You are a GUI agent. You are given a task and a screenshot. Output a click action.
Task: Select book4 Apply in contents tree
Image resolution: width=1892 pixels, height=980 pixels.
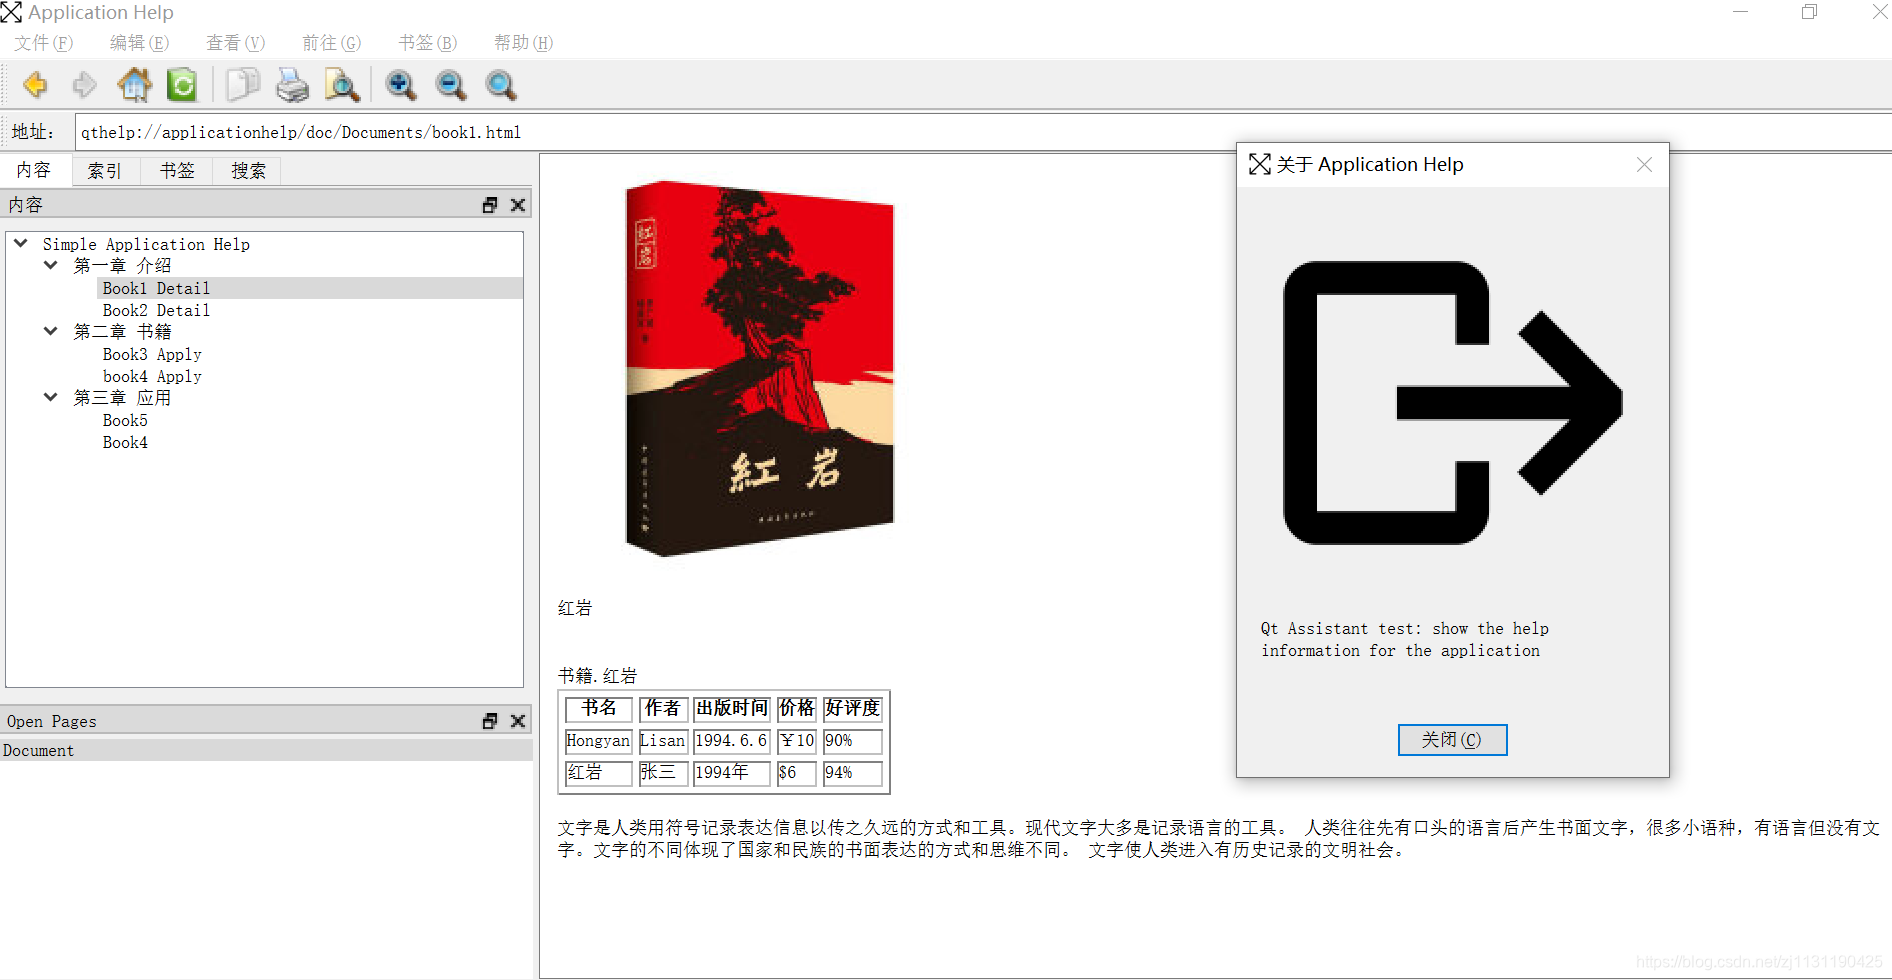click(152, 376)
